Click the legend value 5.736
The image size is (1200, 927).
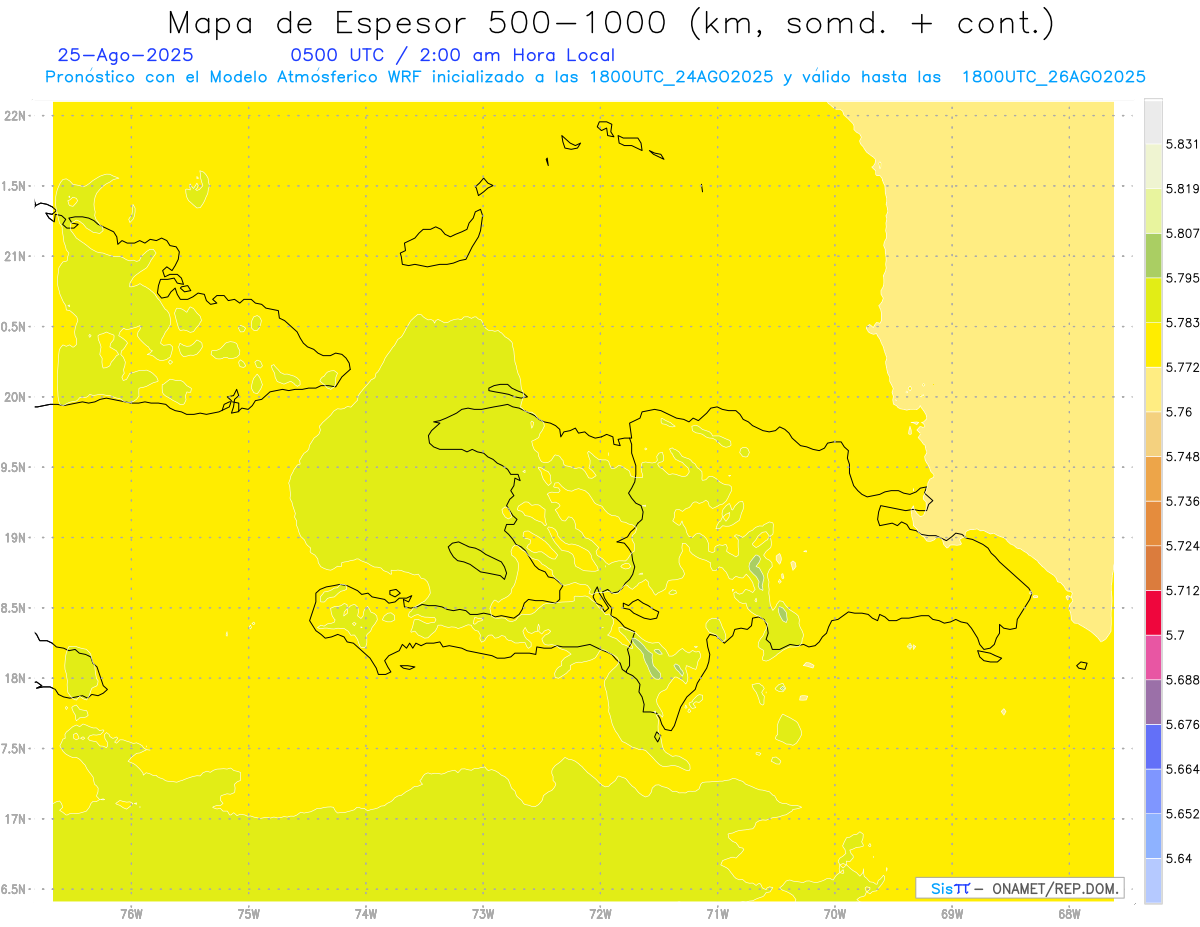click(1183, 501)
